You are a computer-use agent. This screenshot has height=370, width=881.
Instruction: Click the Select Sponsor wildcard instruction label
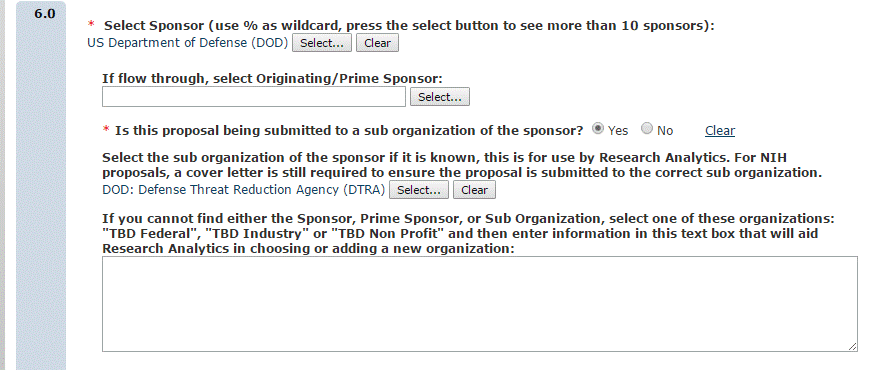[409, 25]
